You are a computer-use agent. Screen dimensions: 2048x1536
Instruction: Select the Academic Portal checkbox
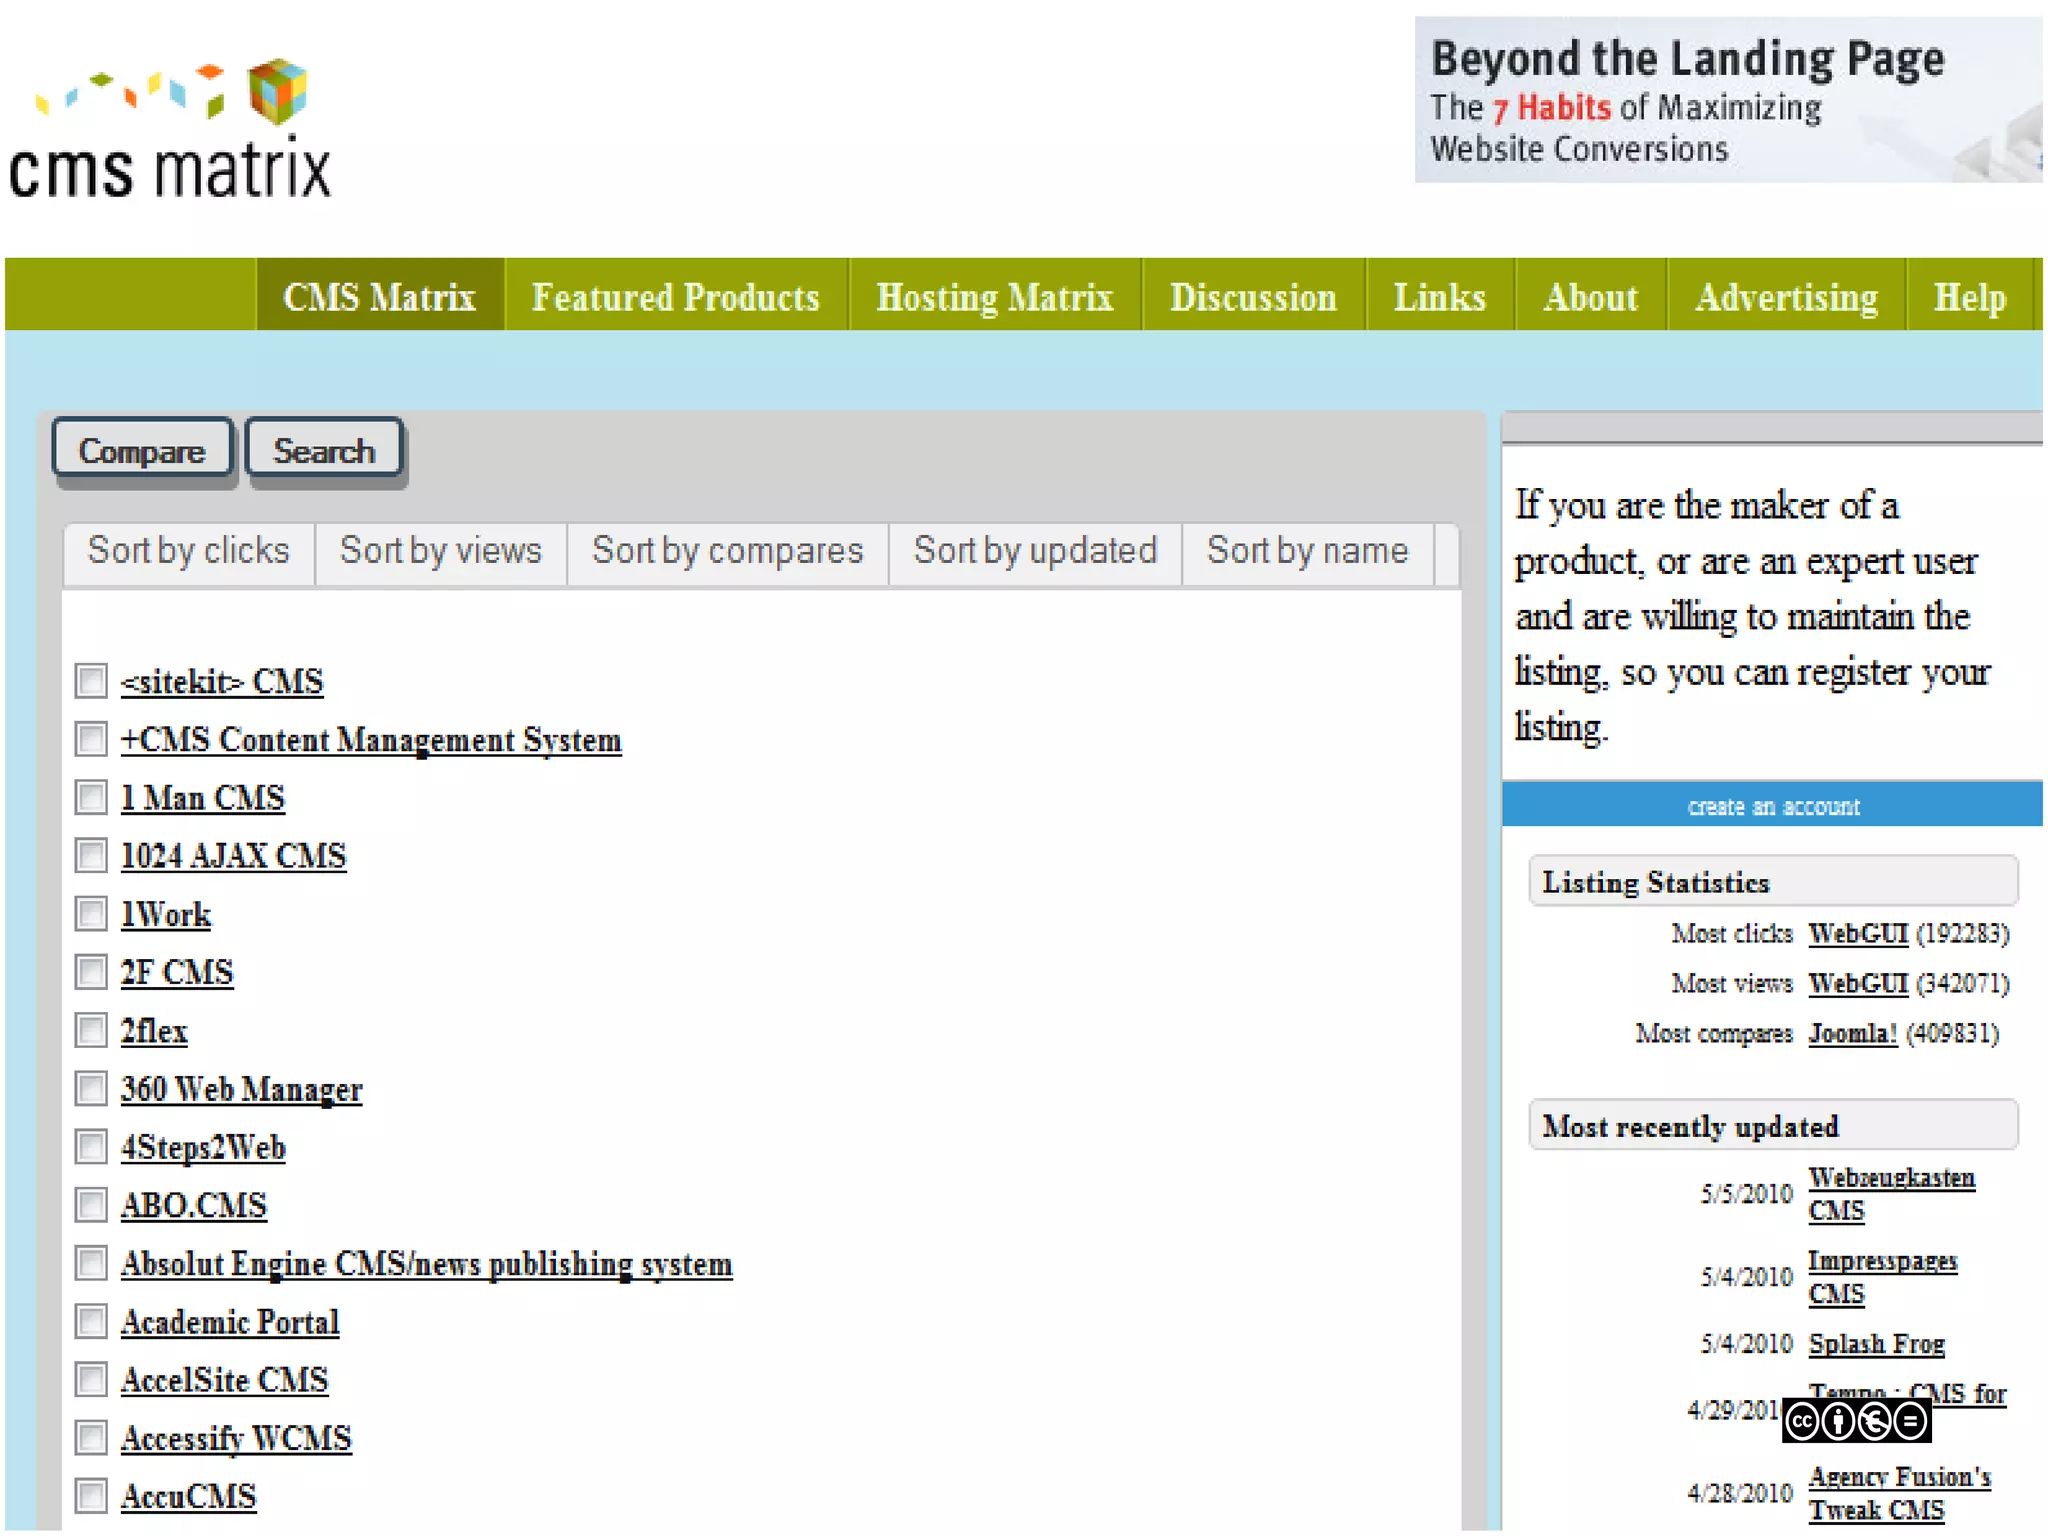(91, 1322)
